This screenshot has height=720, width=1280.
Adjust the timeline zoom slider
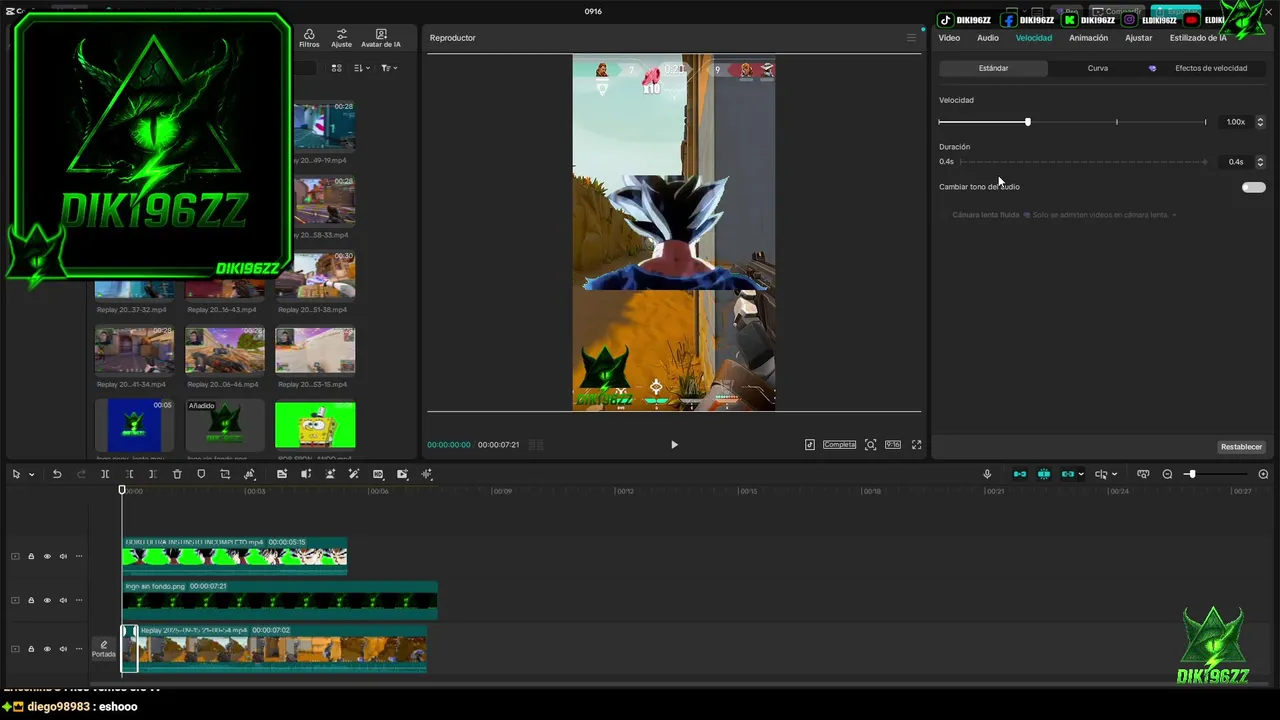pos(1191,474)
